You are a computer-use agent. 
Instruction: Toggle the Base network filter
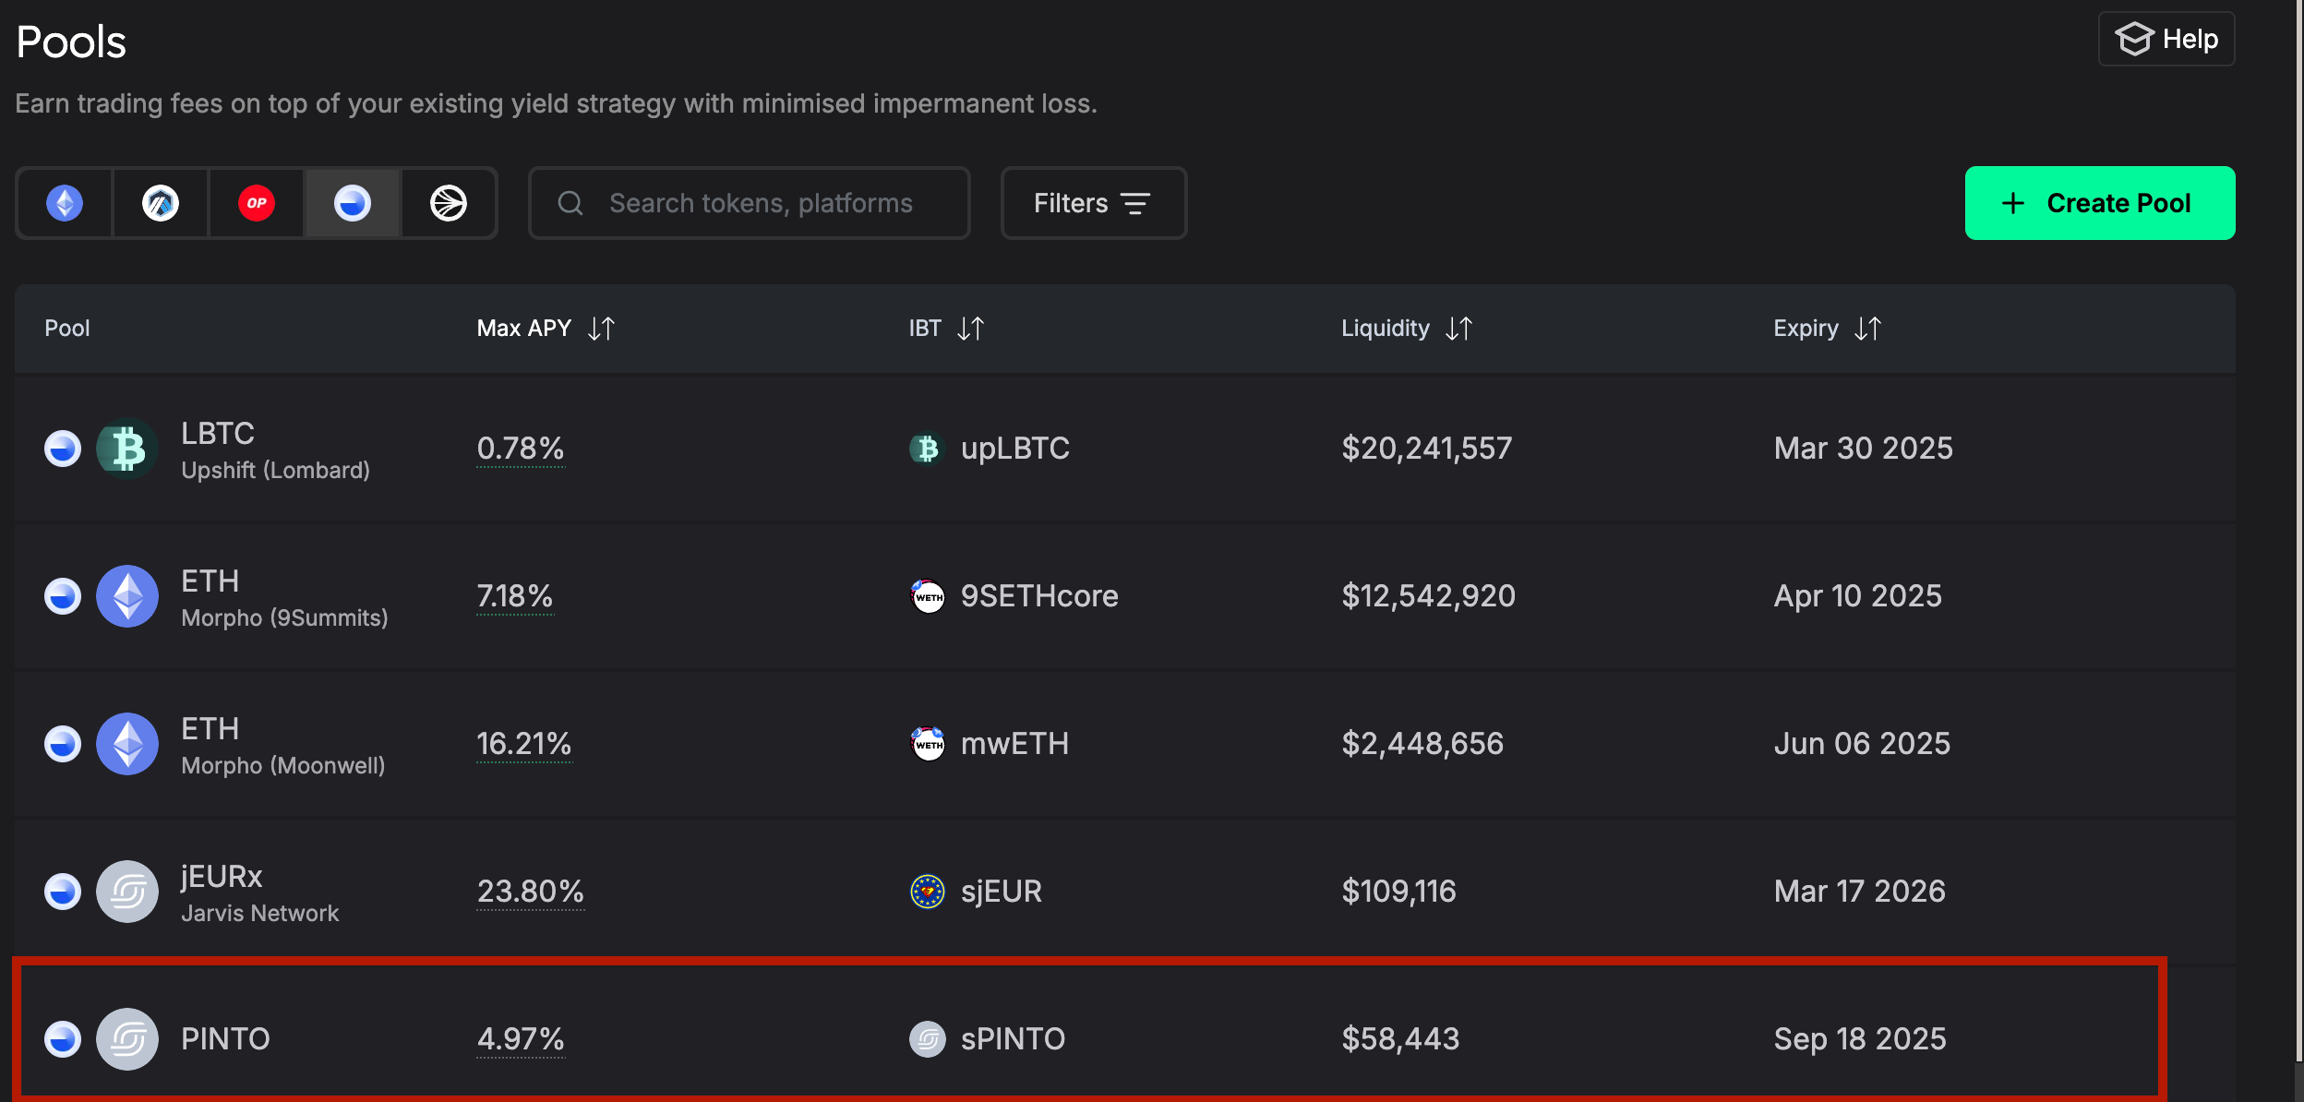(352, 203)
